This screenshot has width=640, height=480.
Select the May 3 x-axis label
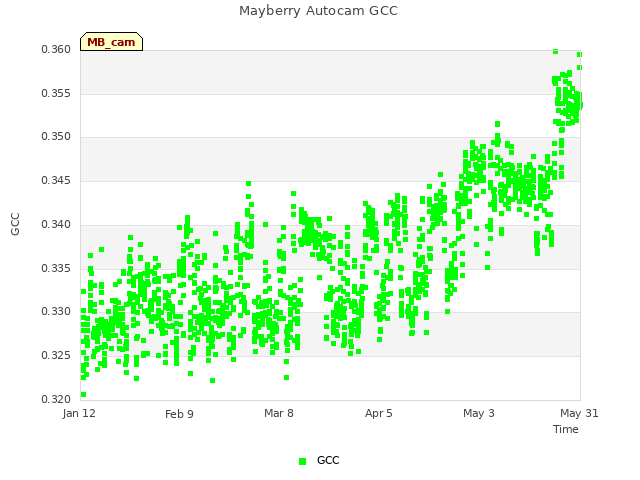pos(479,413)
